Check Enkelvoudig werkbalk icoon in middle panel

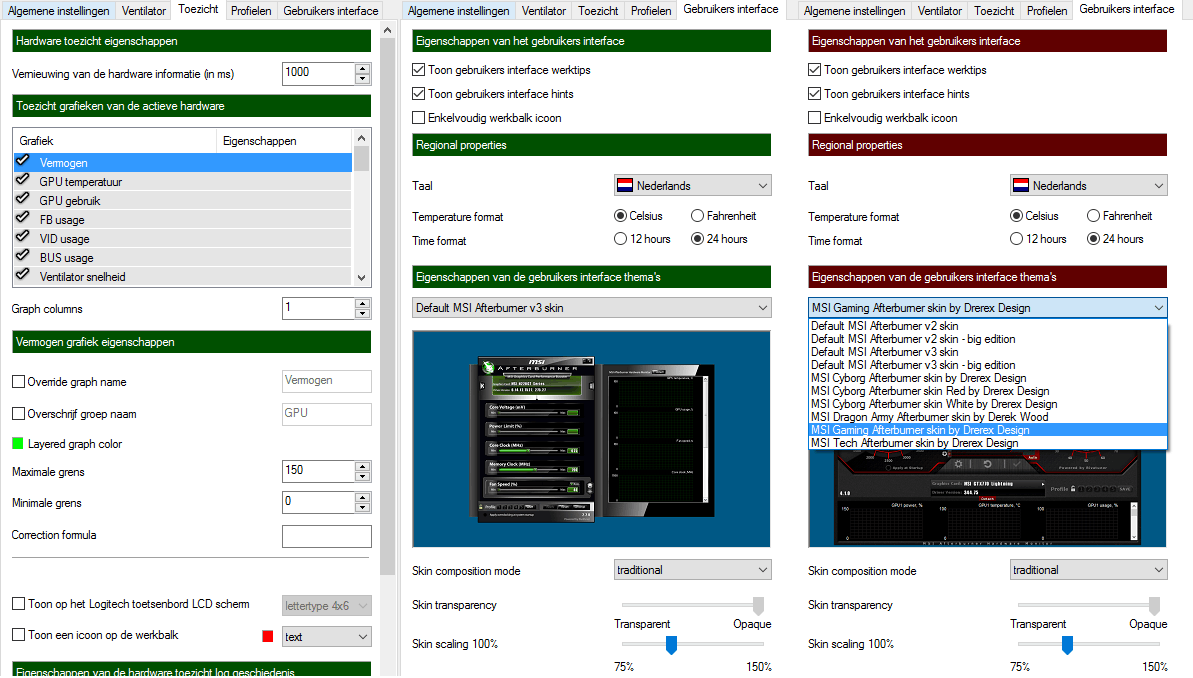coord(418,118)
